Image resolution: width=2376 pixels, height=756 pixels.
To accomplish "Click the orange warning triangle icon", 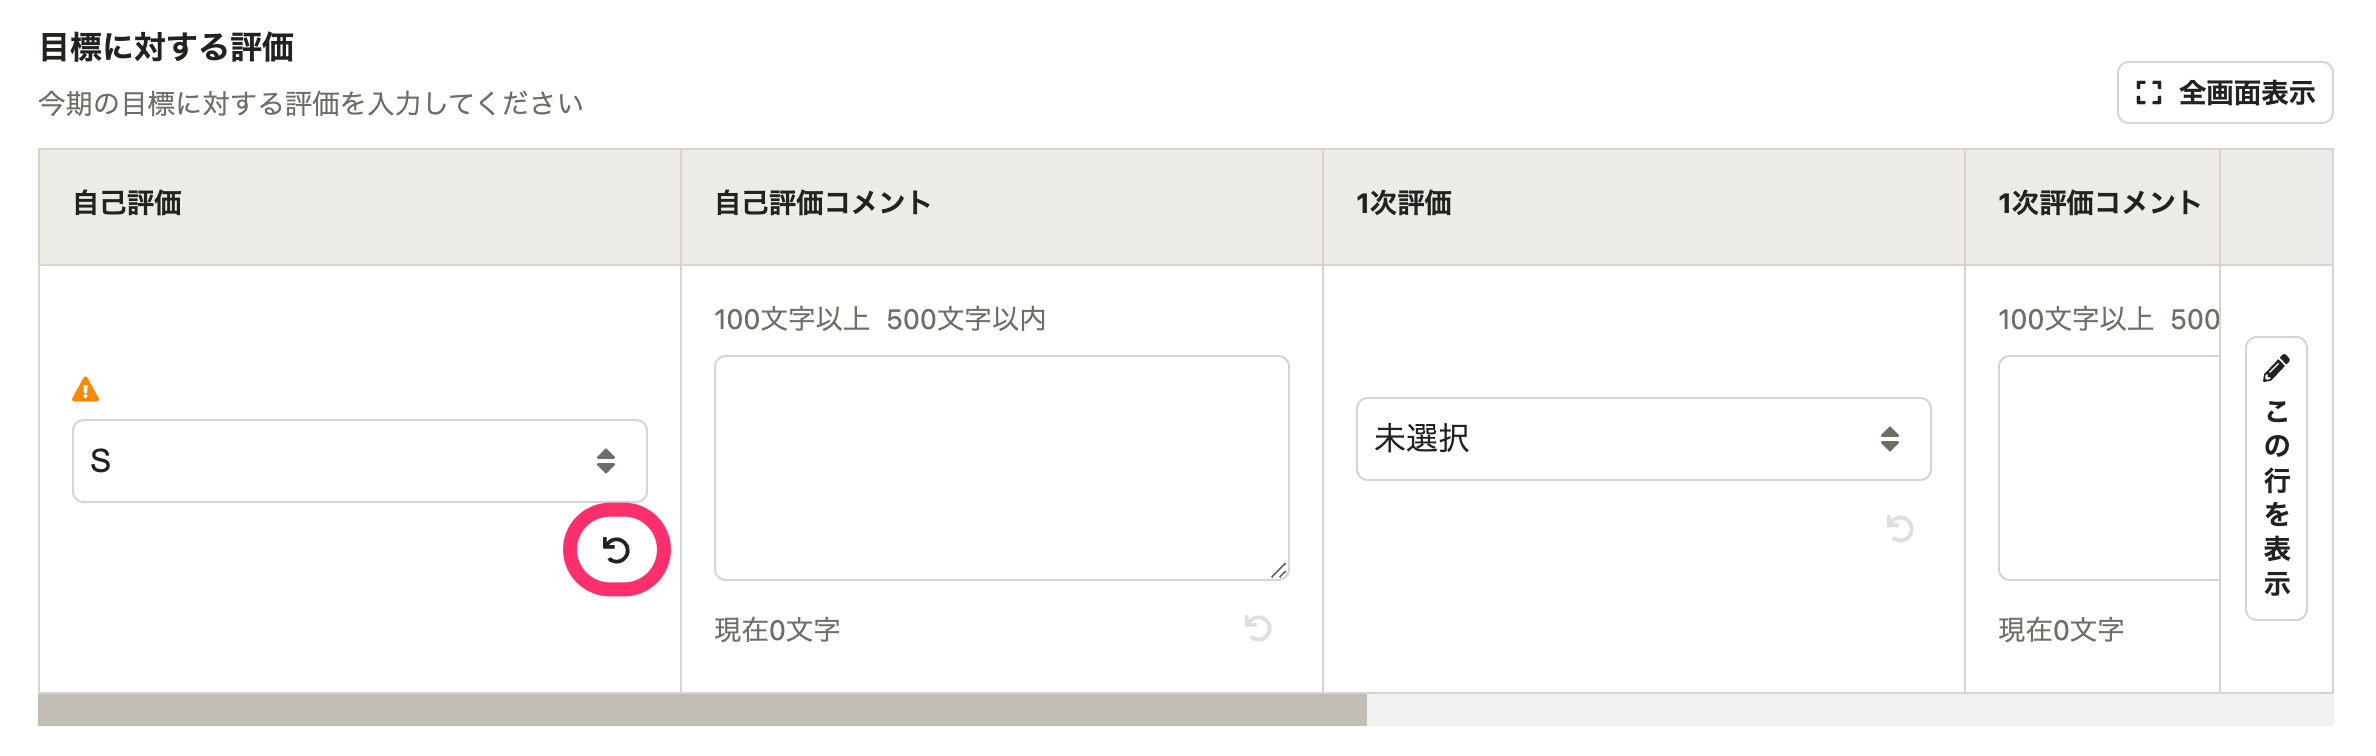I will 86,389.
